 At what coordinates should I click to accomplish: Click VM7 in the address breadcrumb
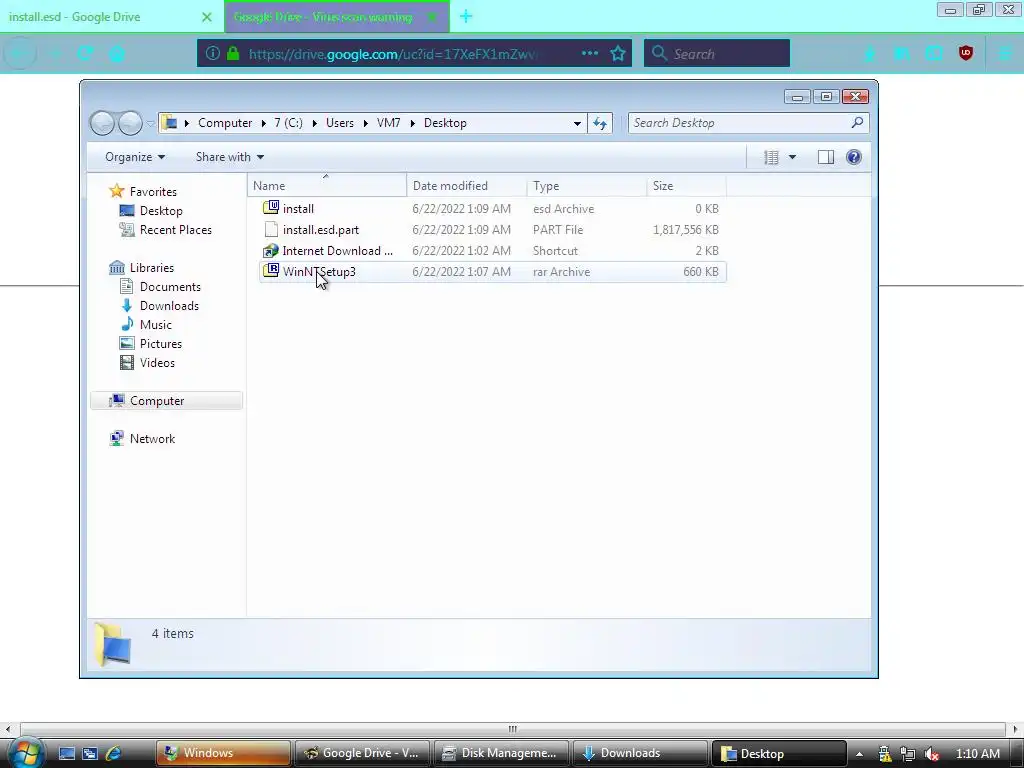[x=389, y=123]
